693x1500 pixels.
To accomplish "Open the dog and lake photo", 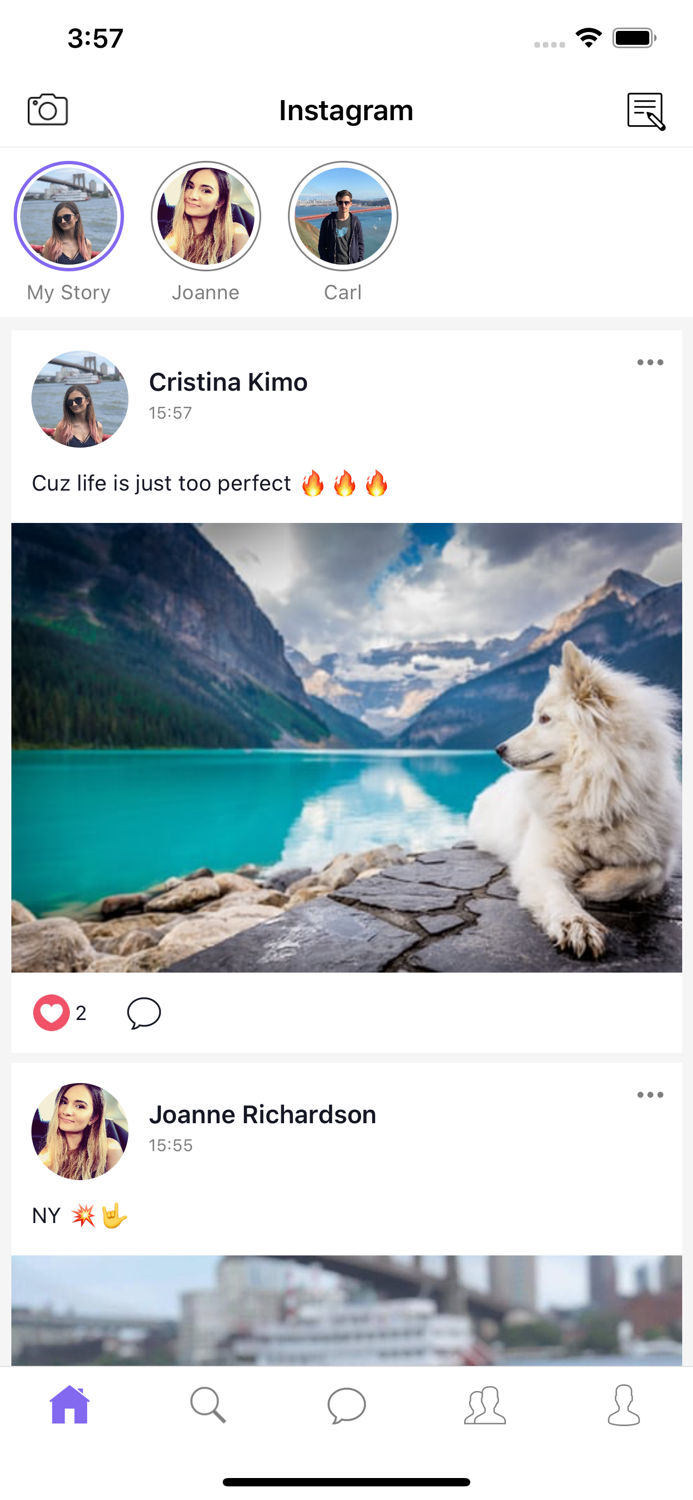I will [347, 747].
